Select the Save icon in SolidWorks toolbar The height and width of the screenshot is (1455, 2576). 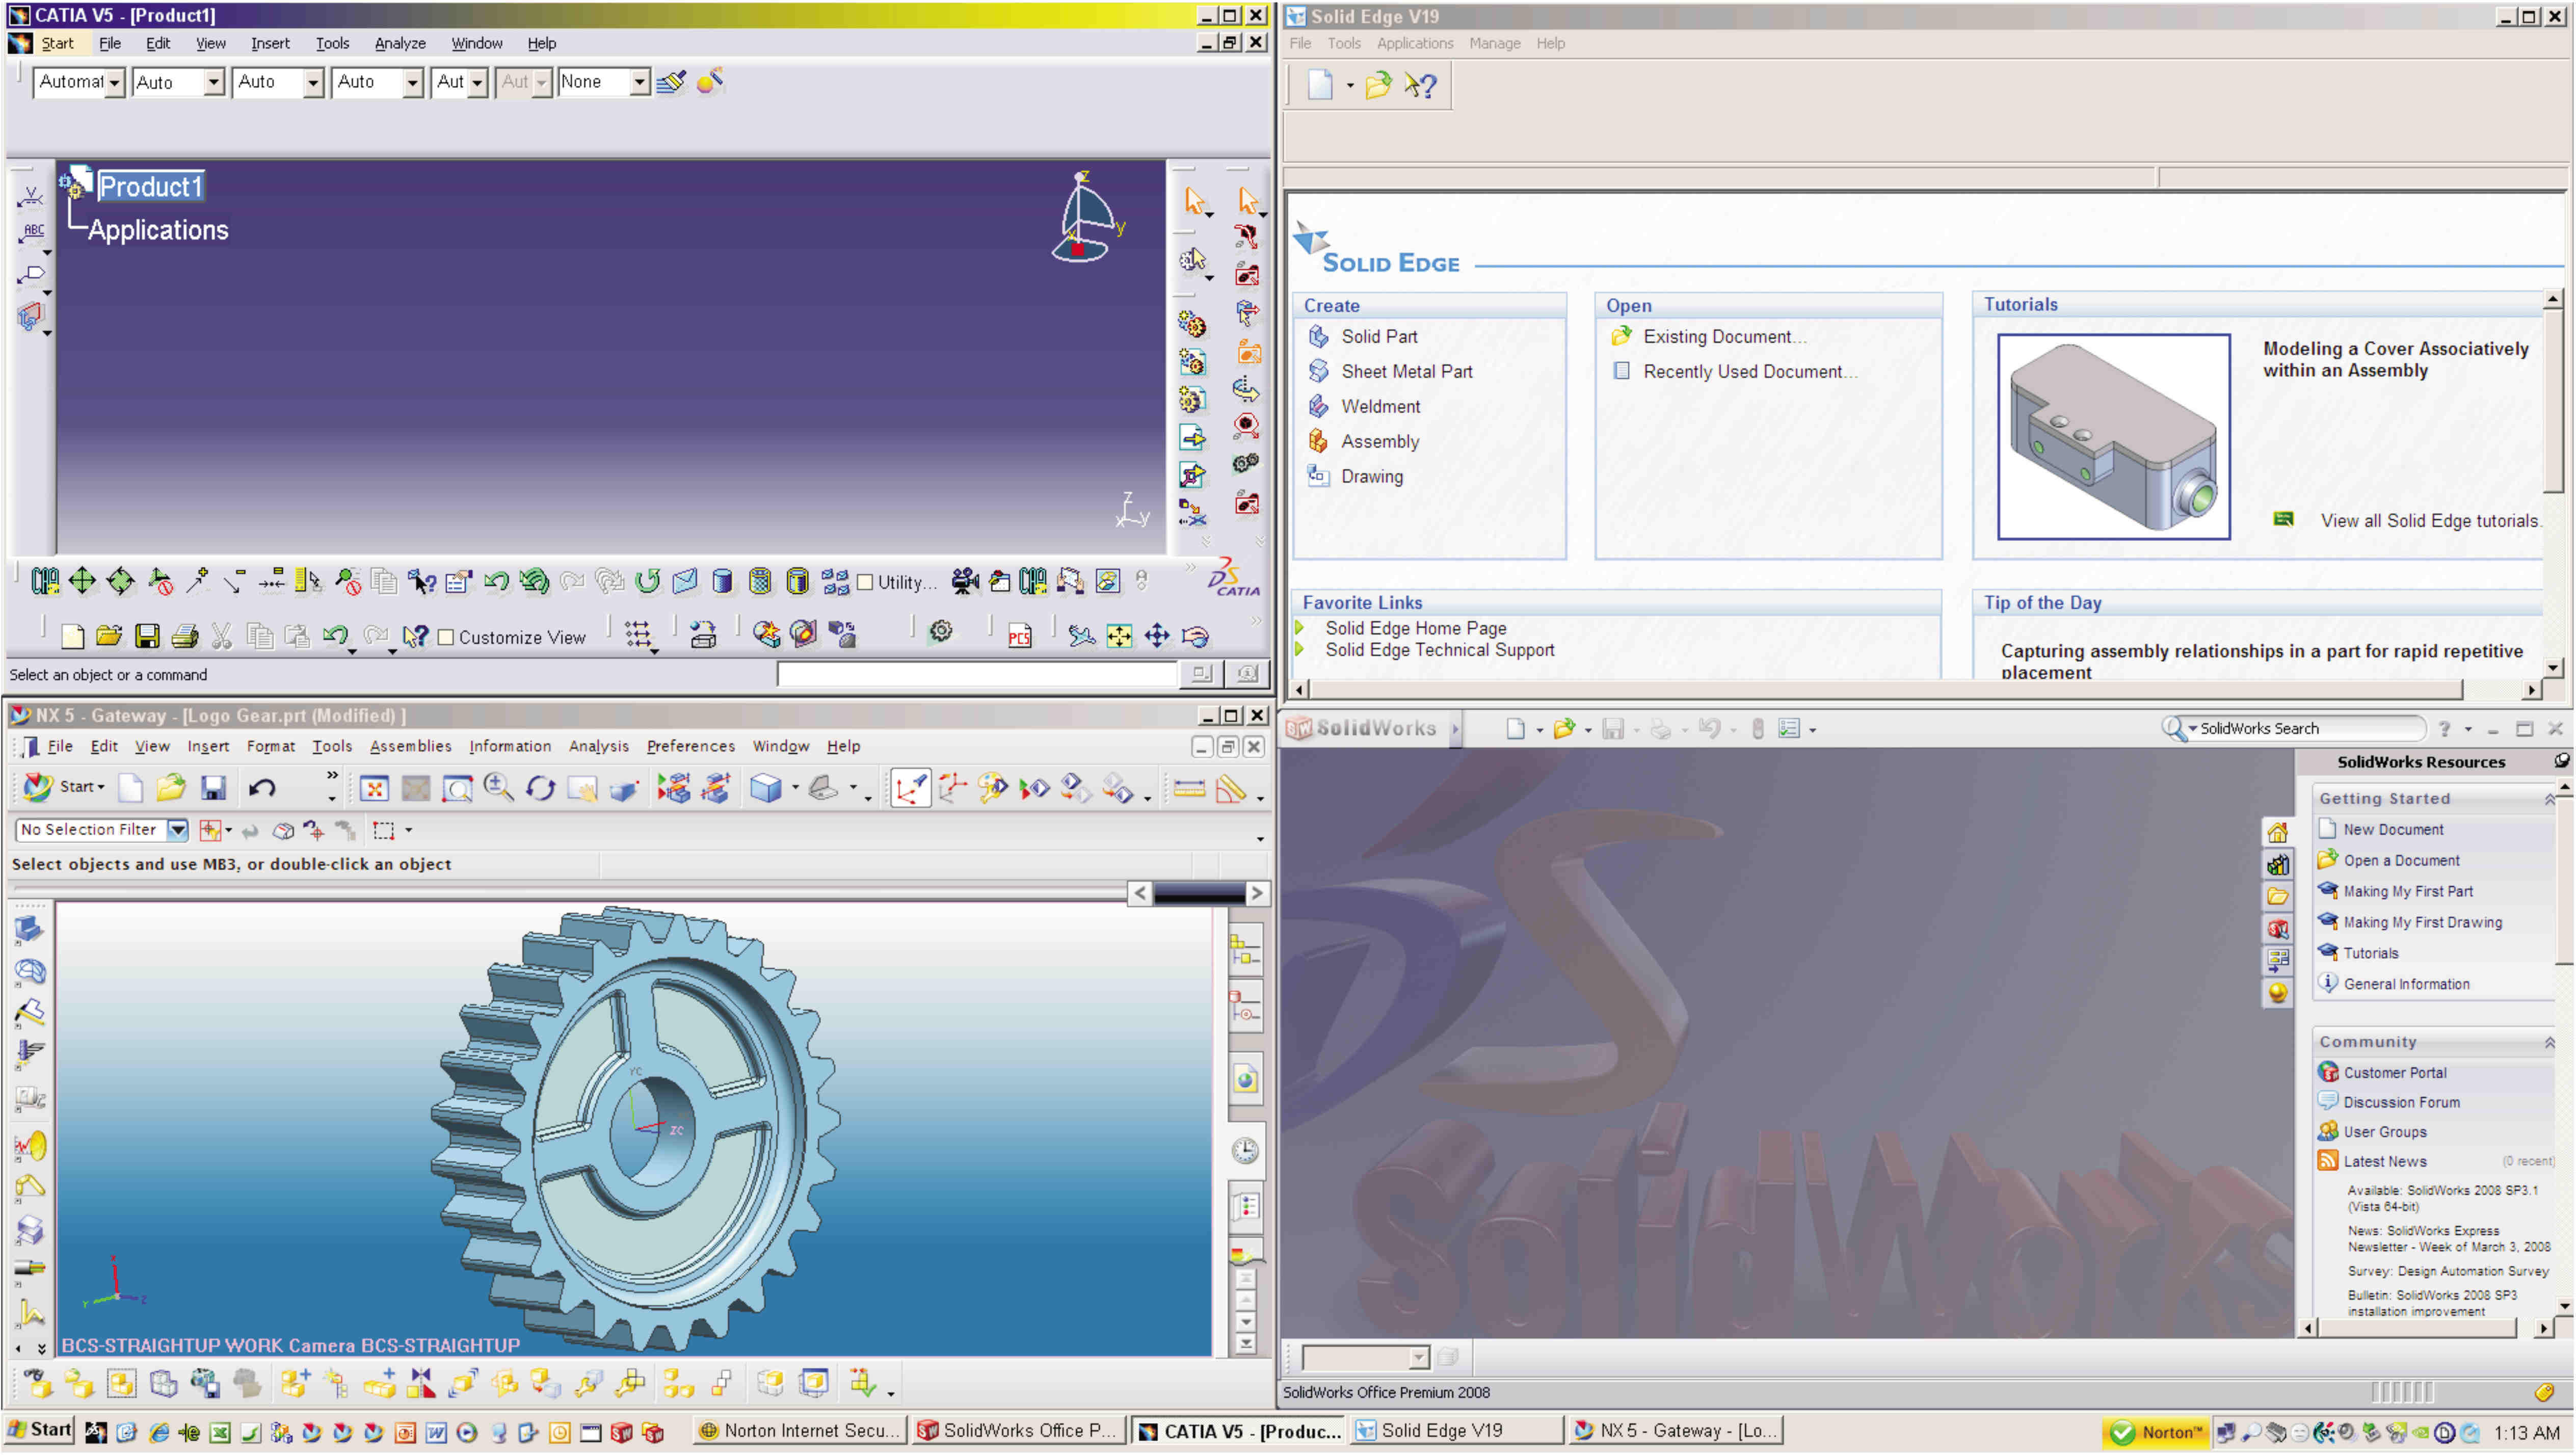pos(1613,728)
